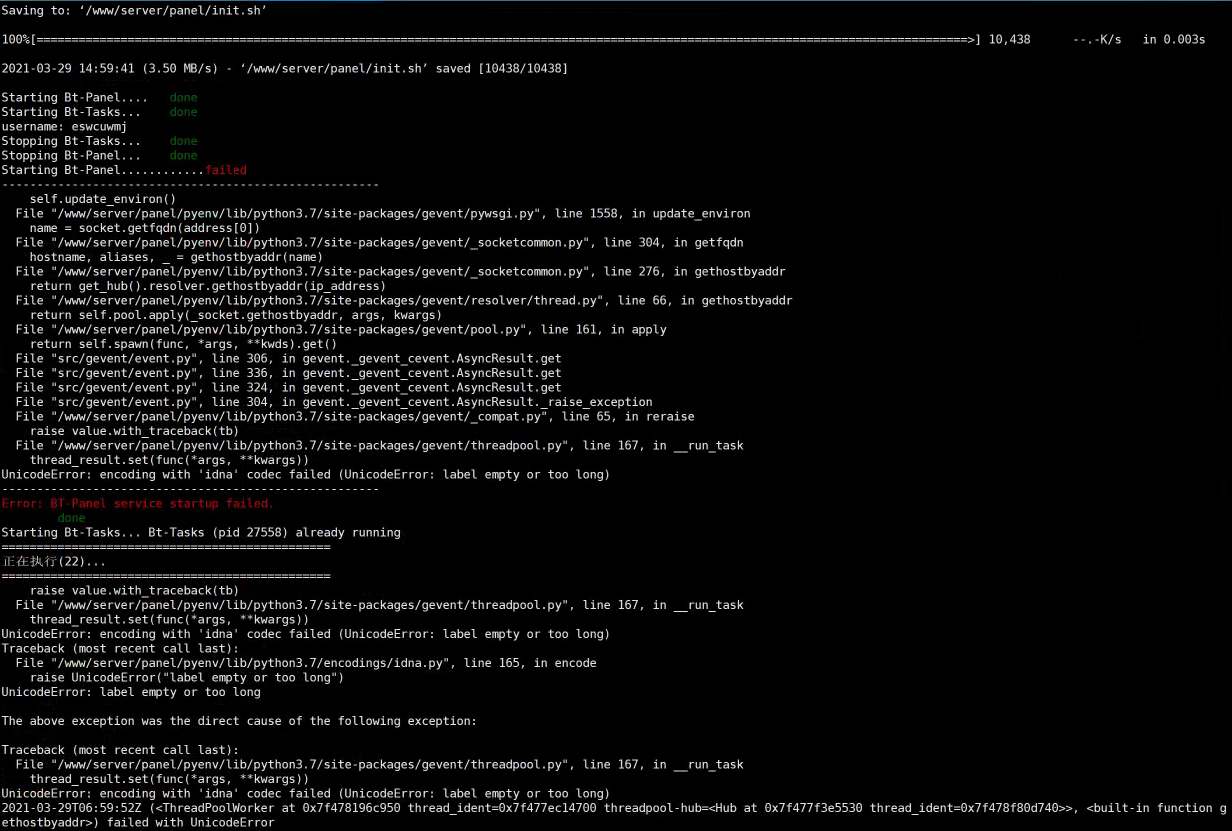1232x831 pixels.
Task: Click the 'self.update_environ()' line
Action: coord(103,199)
